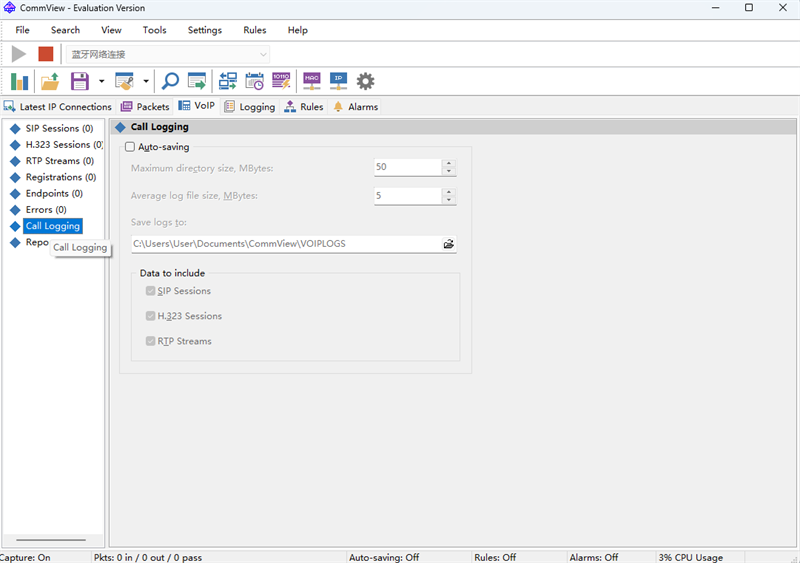Image resolution: width=800 pixels, height=563 pixels.
Task: Increase maximum directory size with up arrow
Action: (x=449, y=163)
